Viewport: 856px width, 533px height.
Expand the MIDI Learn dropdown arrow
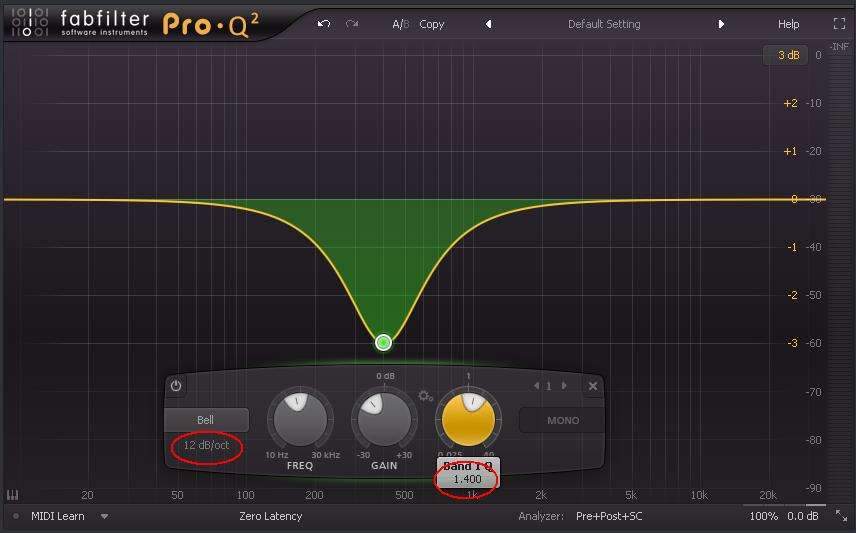click(x=104, y=517)
